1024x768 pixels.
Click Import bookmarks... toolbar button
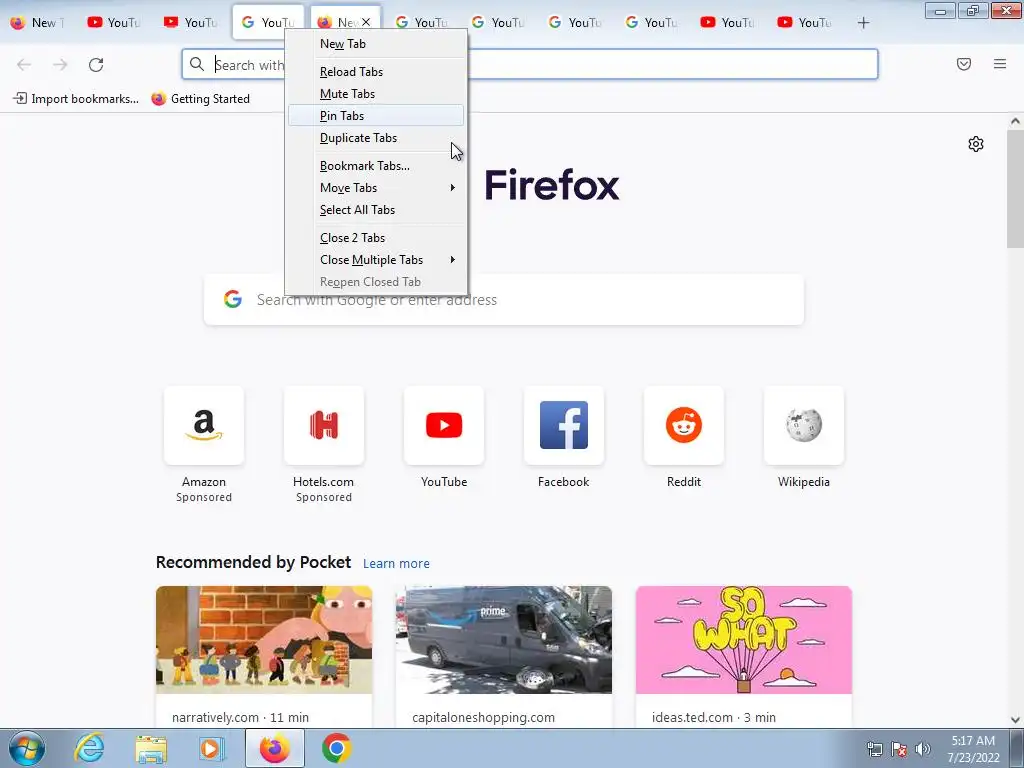point(76,99)
